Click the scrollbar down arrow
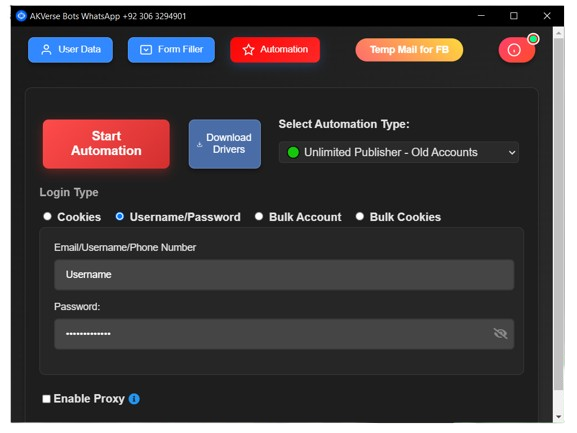577x433 pixels. (x=559, y=417)
